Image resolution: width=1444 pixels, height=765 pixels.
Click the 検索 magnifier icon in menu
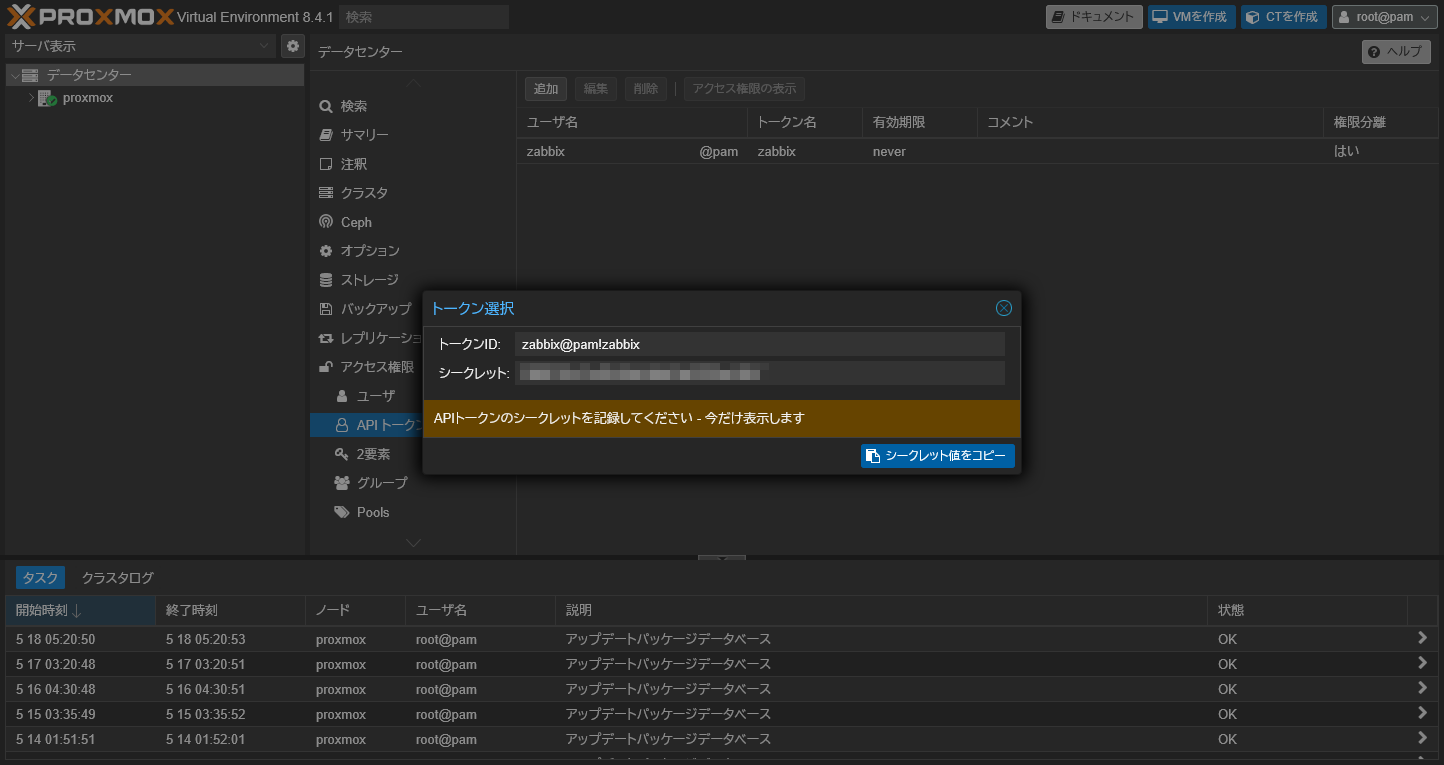(x=325, y=106)
